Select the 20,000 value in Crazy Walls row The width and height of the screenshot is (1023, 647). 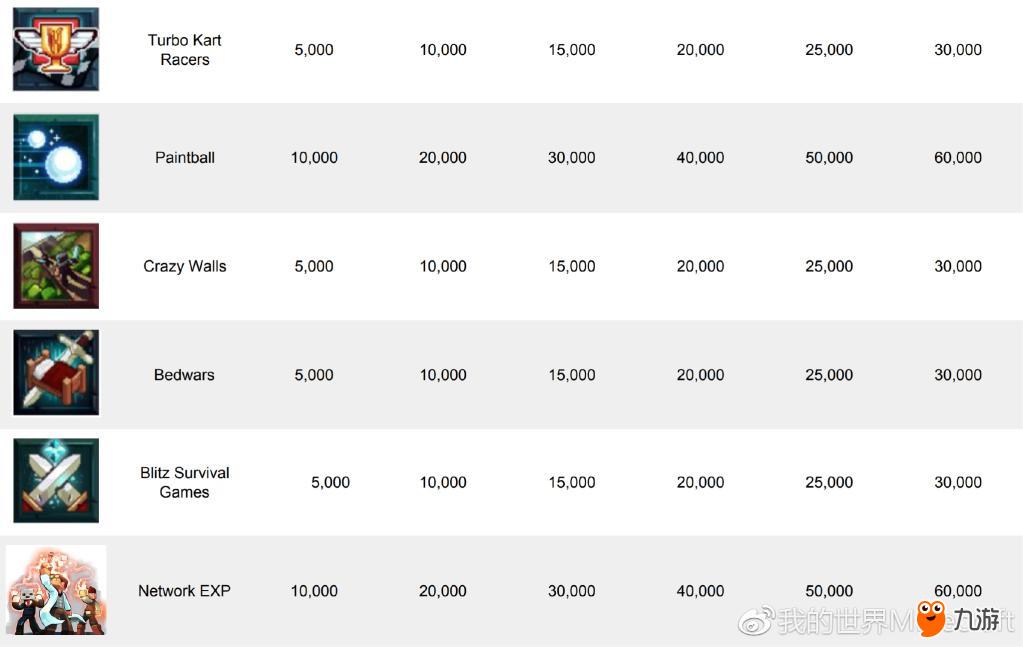[x=700, y=266]
